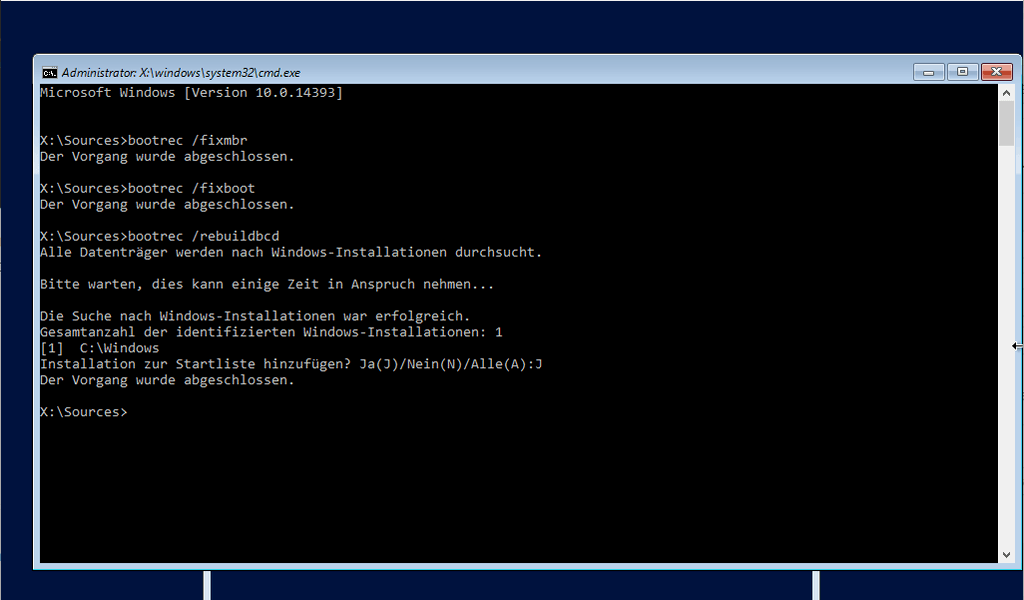Viewport: 1024px width, 600px height.
Task: Click the bootrec /rebuildbcd command line
Action: point(159,236)
